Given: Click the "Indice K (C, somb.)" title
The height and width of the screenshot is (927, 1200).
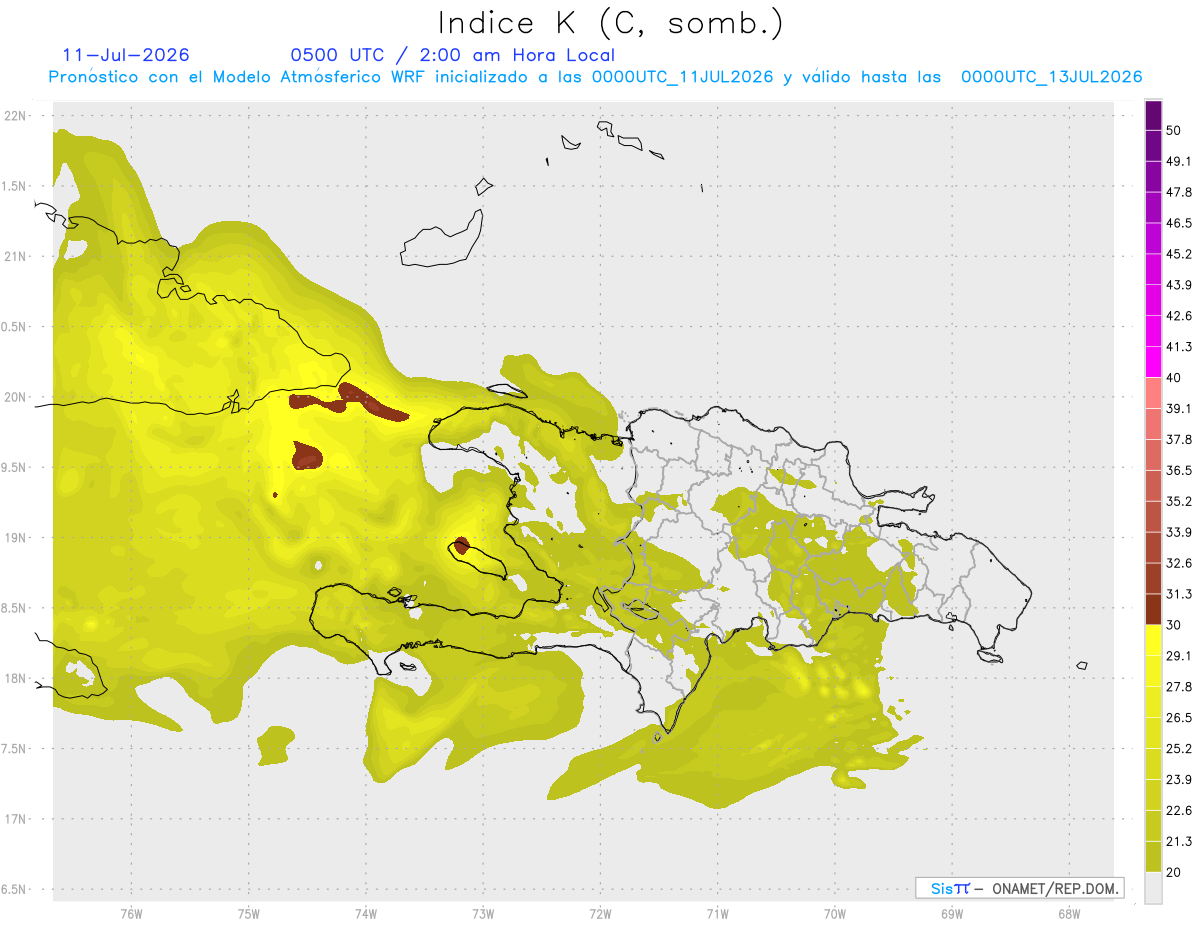Looking at the screenshot, I should [611, 23].
